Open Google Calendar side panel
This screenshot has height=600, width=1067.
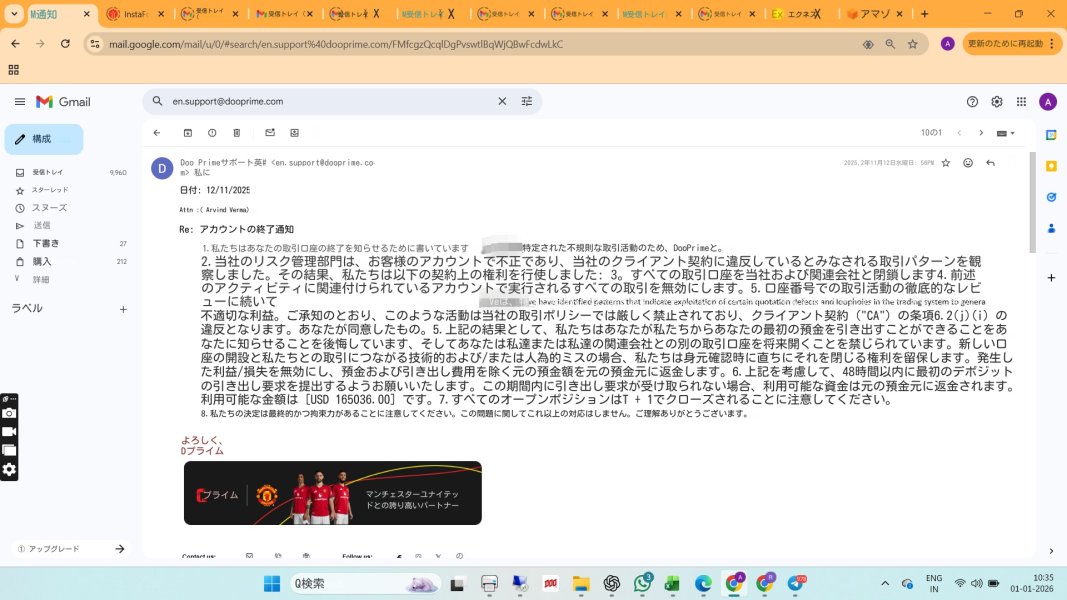pyautogui.click(x=1051, y=135)
